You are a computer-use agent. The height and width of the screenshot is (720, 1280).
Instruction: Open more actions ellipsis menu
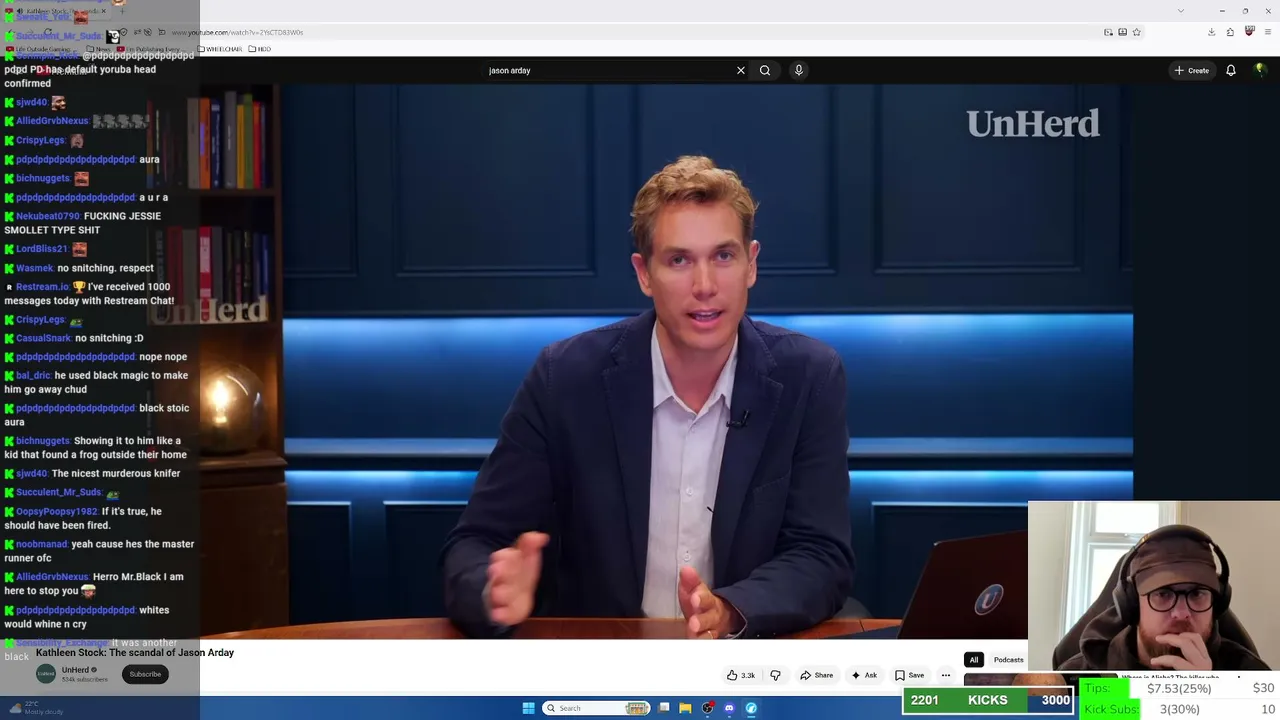pos(946,675)
